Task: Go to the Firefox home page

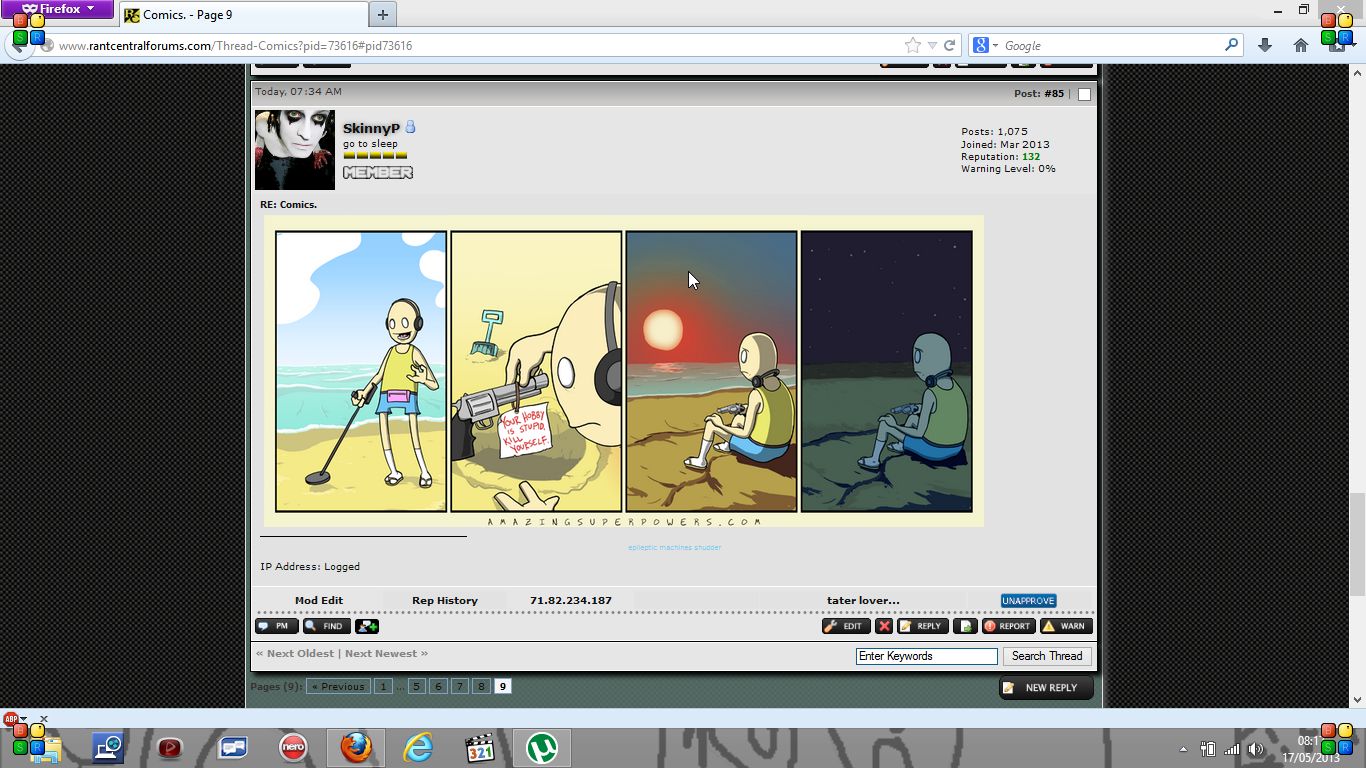Action: pyautogui.click(x=1300, y=45)
